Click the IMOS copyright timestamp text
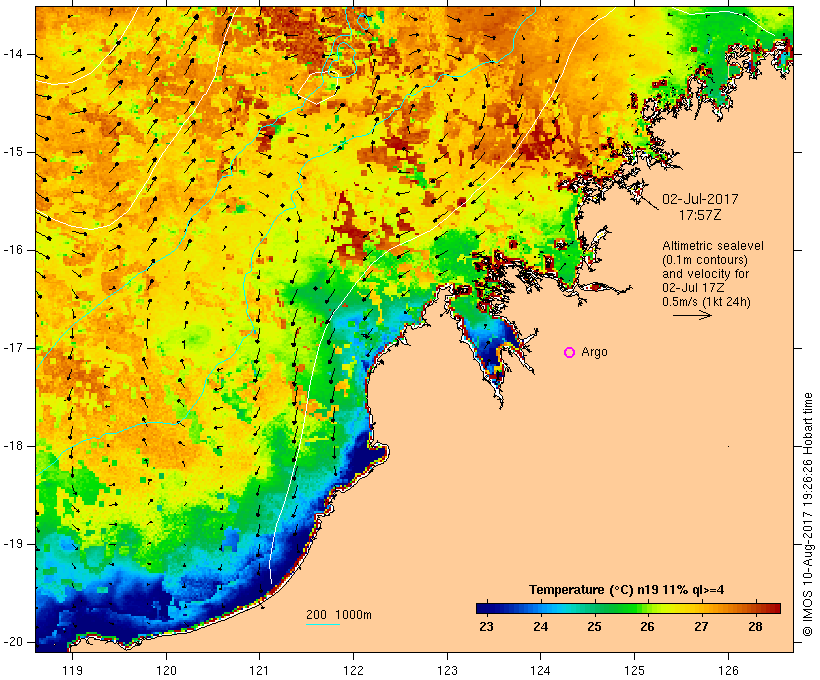The height and width of the screenshot is (680, 820). point(808,515)
